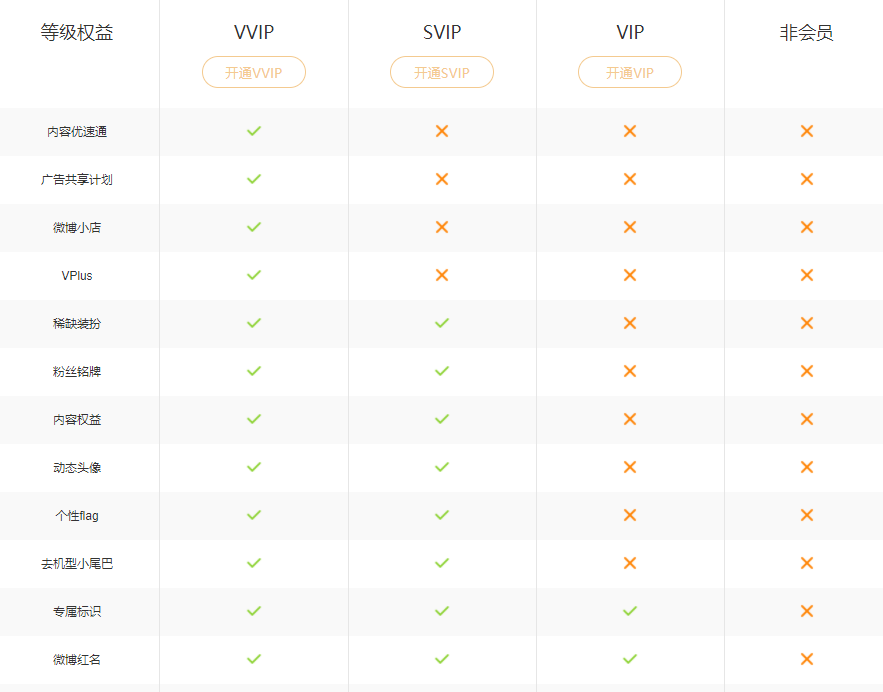Click VIP cross icon for 粉丝铭牌
This screenshot has height=692, width=883.
click(630, 371)
